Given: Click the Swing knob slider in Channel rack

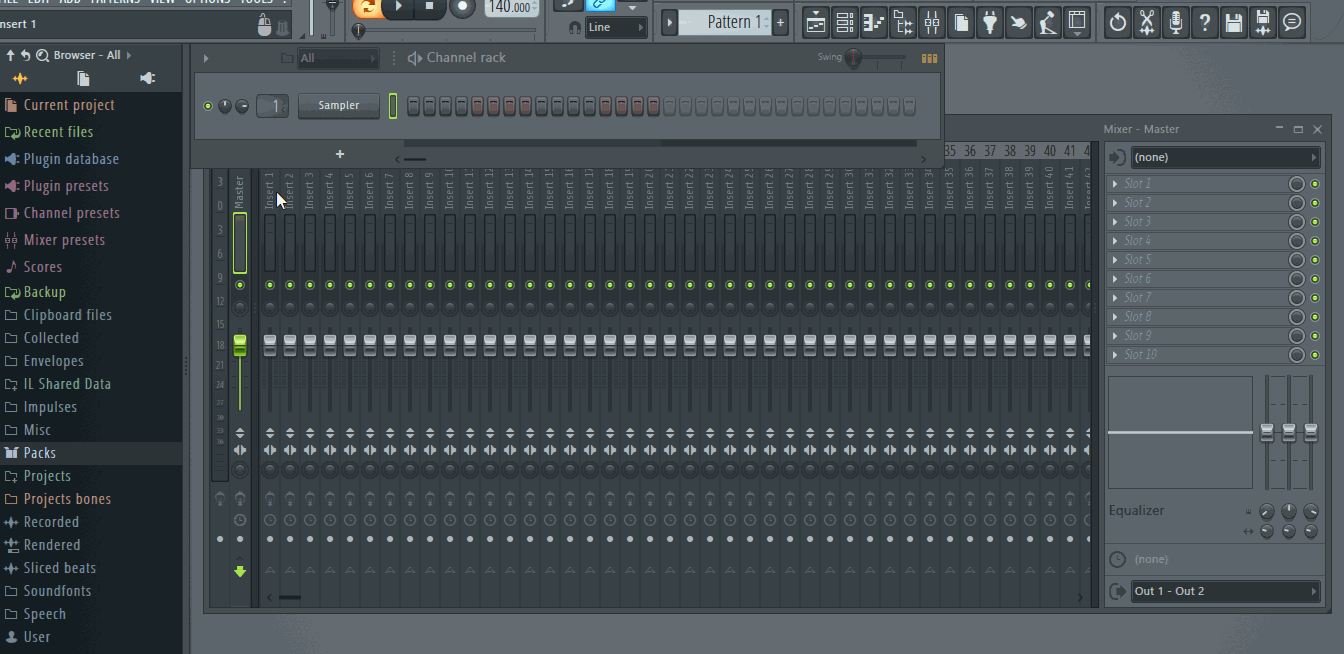Looking at the screenshot, I should [x=853, y=58].
